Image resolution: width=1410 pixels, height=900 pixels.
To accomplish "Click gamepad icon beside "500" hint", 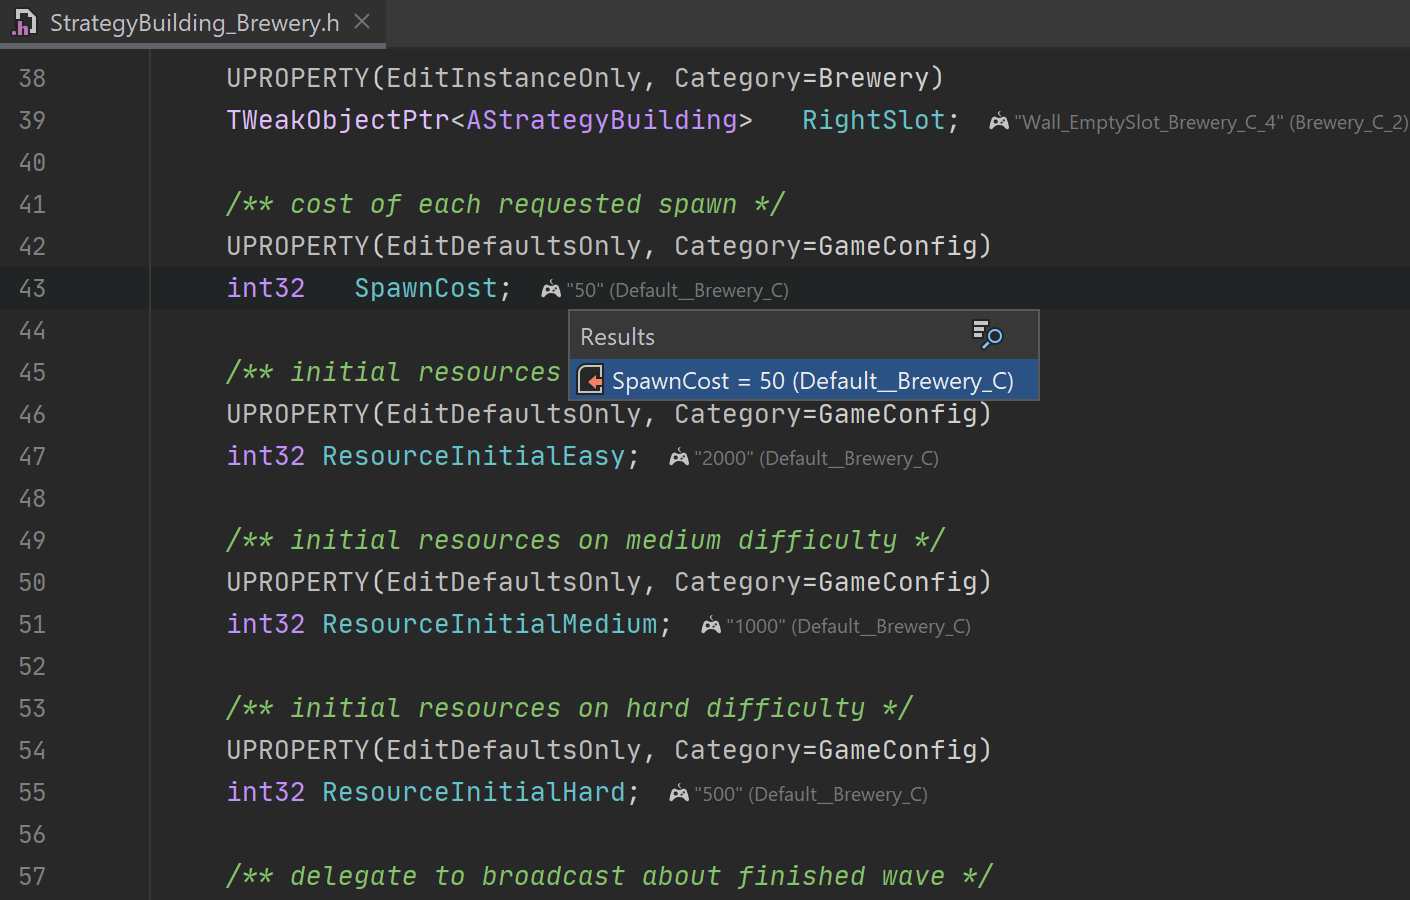I will pyautogui.click(x=679, y=794).
